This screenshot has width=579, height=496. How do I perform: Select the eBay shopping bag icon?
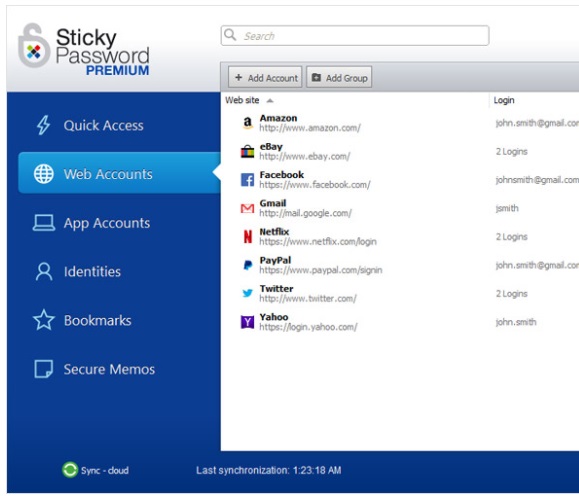(247, 151)
